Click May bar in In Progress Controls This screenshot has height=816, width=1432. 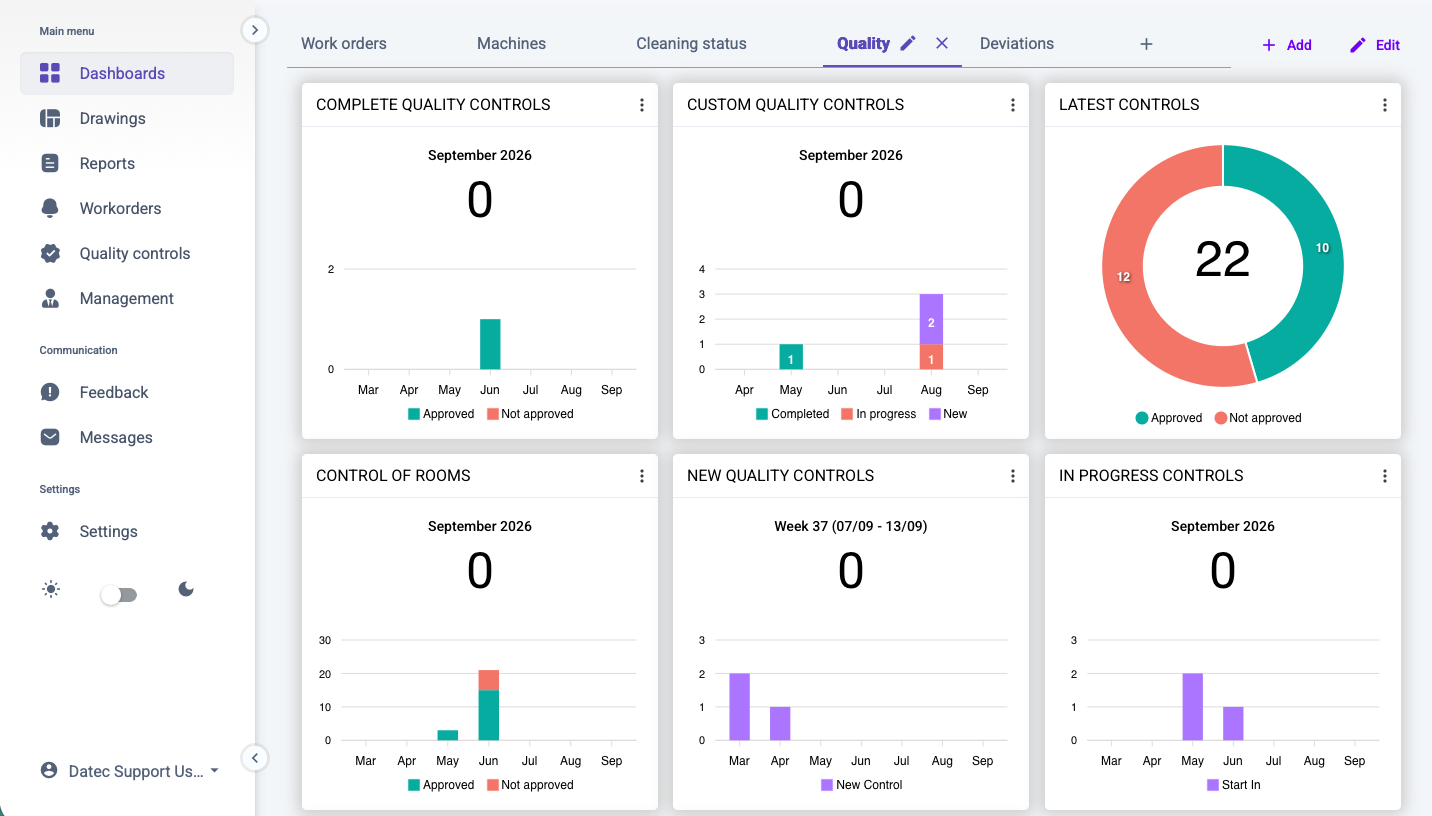pos(1193,707)
